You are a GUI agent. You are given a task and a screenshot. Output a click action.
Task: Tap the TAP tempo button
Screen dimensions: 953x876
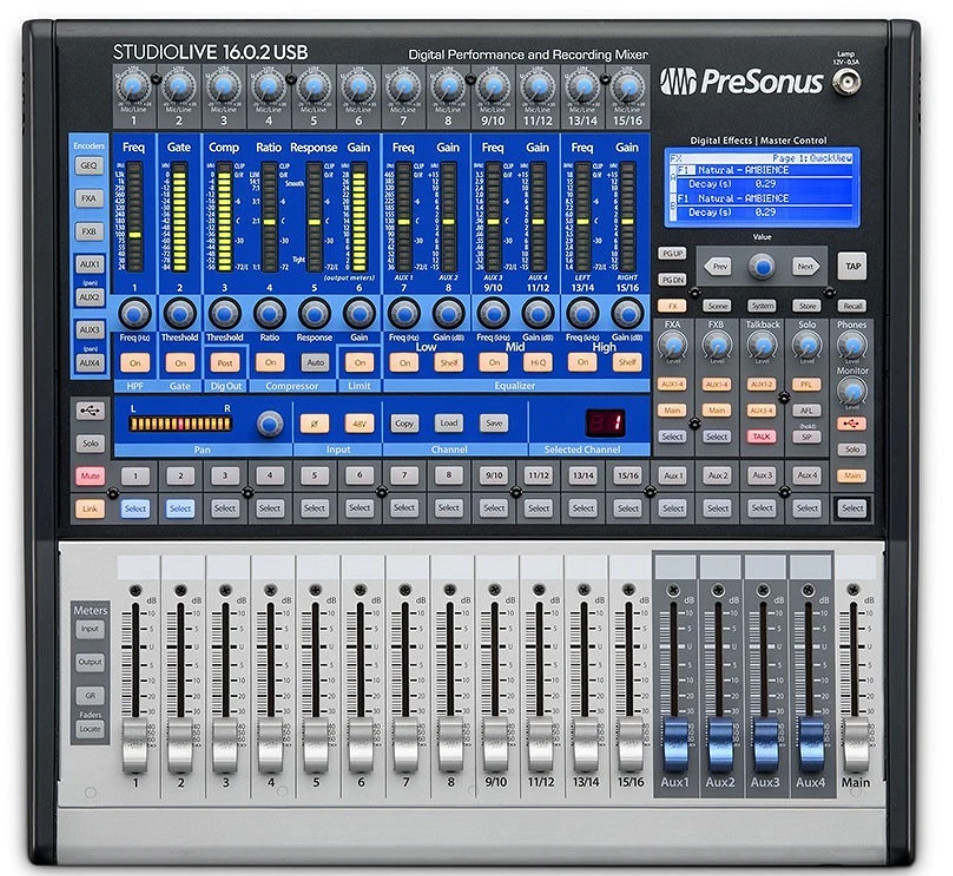853,266
